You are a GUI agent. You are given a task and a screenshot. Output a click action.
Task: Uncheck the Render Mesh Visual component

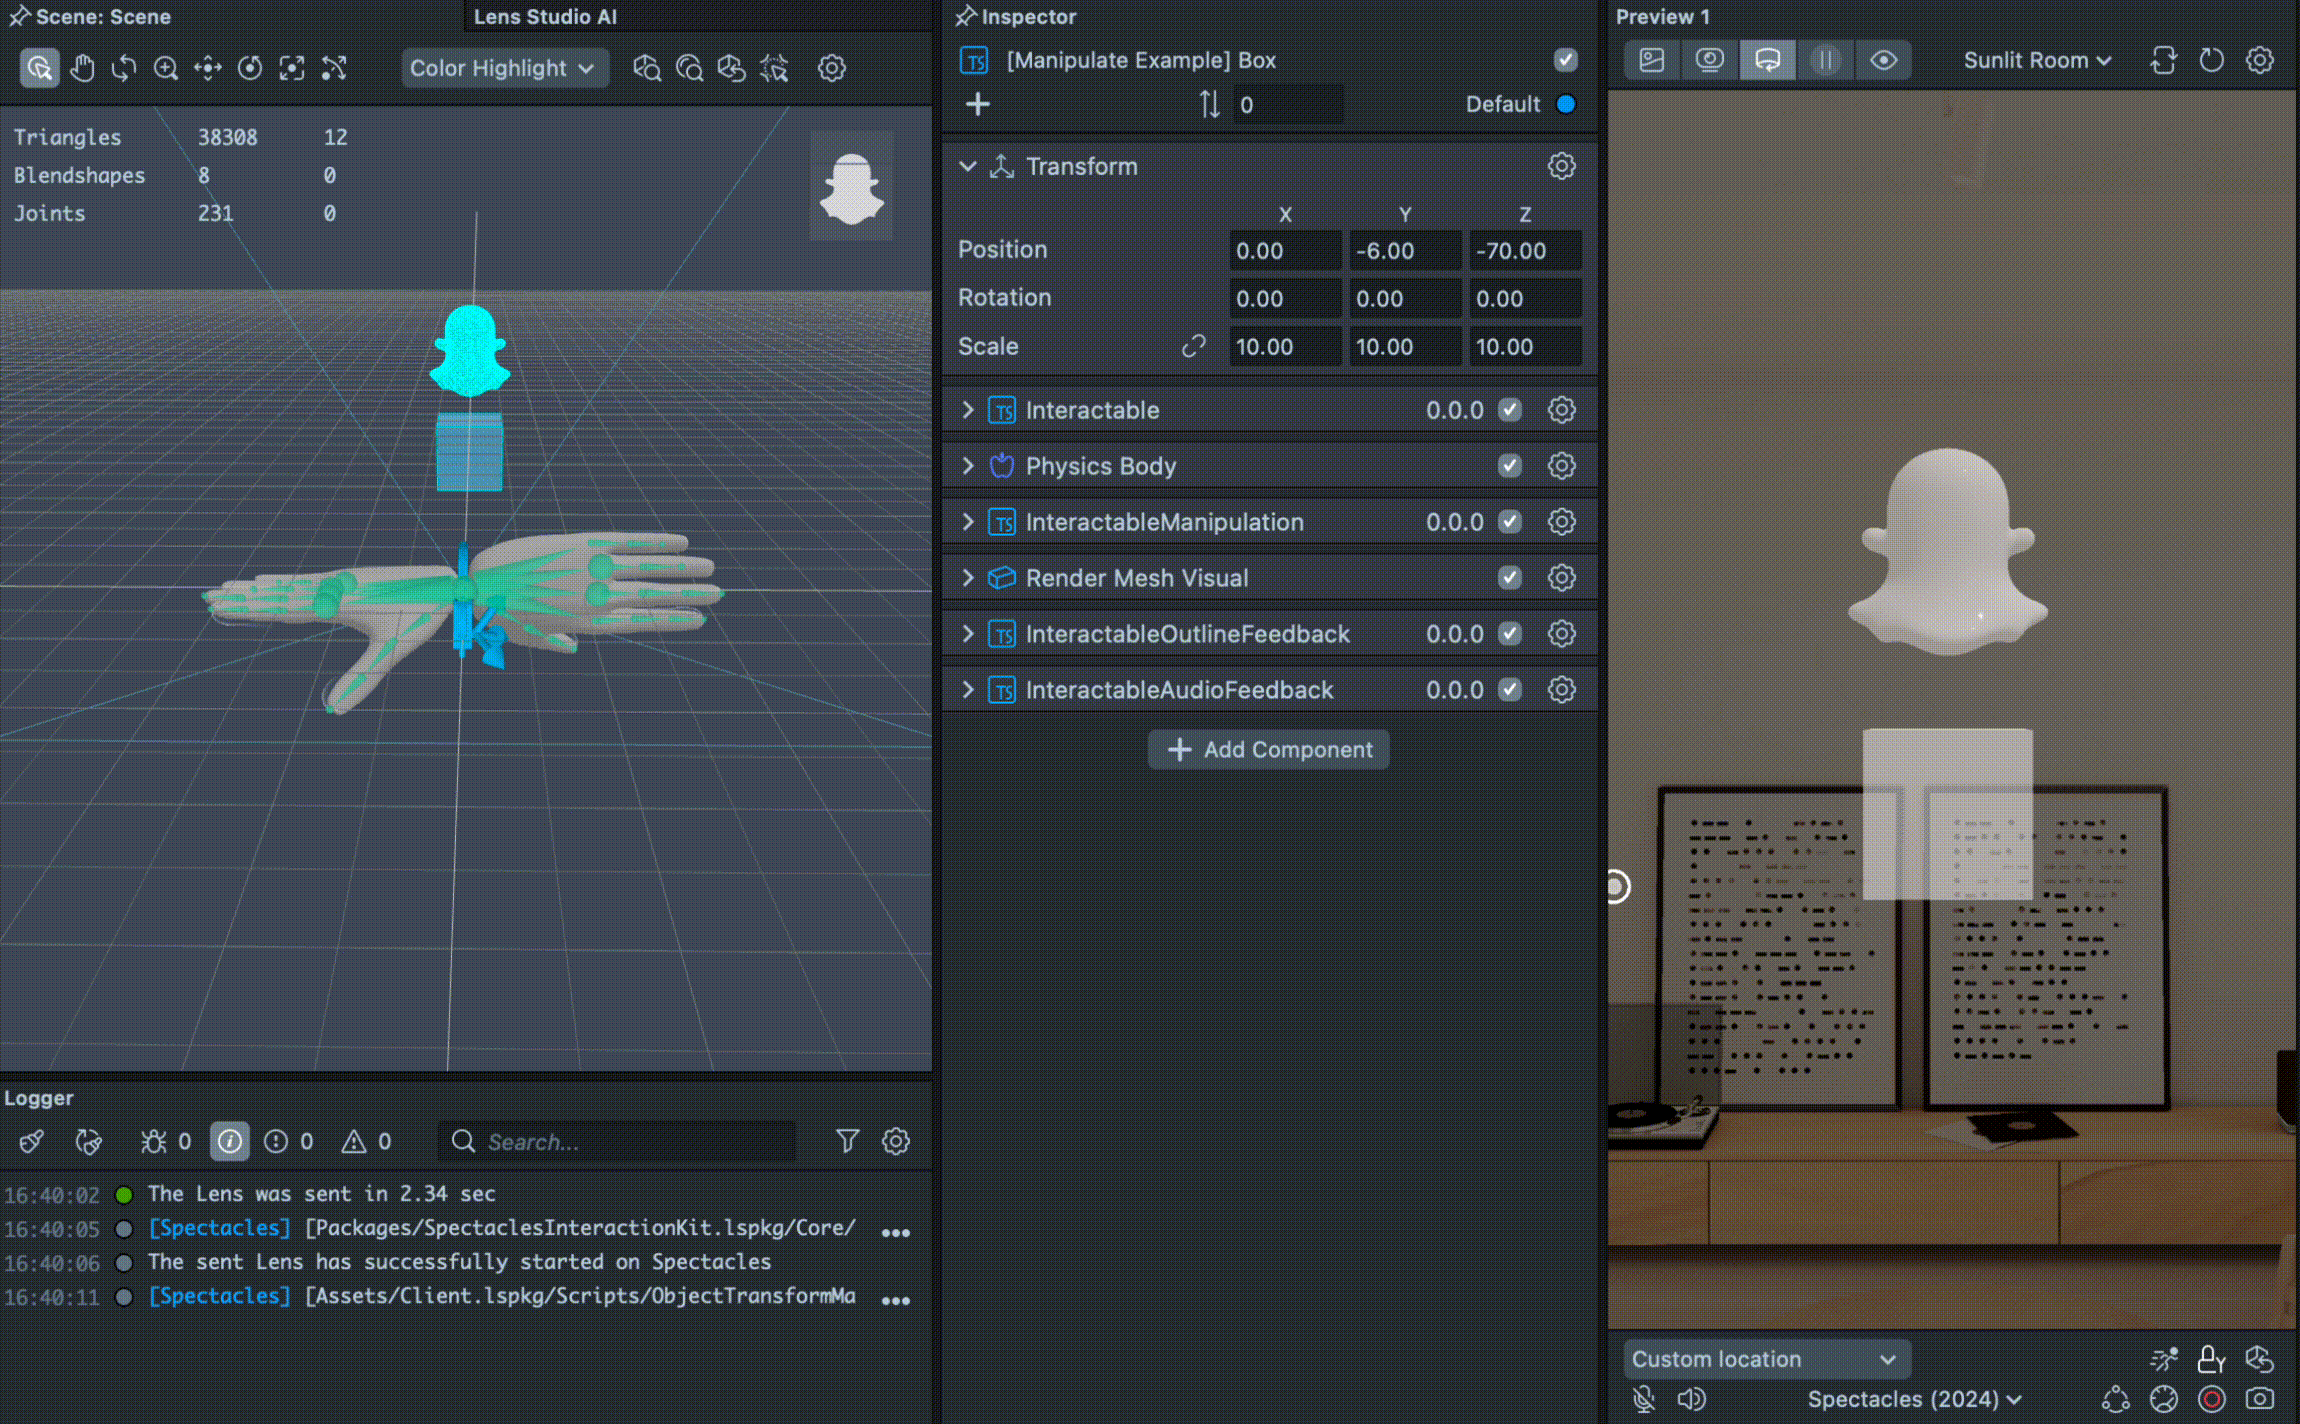coord(1510,578)
